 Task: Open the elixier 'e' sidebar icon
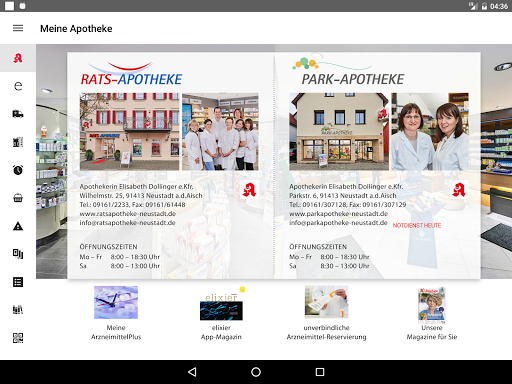[x=18, y=86]
